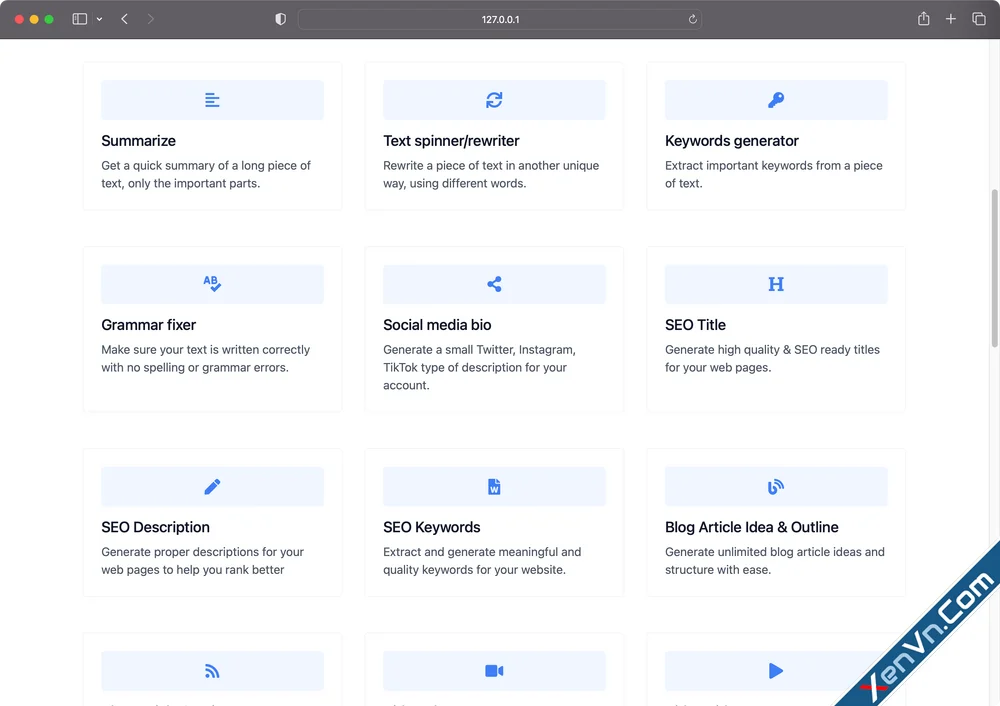Click the Social media bio share icon
The image size is (1000, 706).
[x=493, y=283]
